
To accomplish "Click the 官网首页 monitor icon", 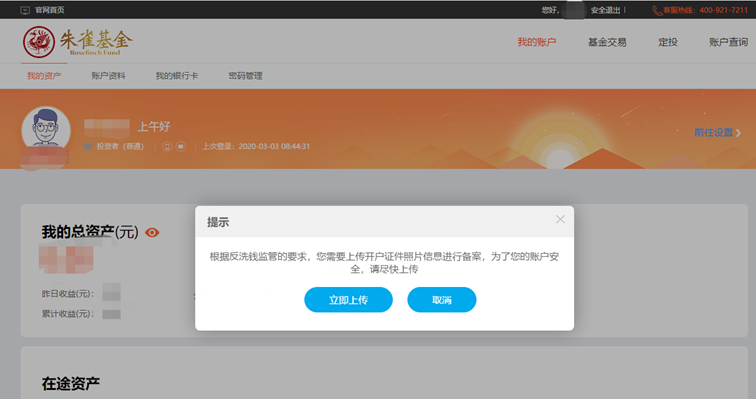I will (25, 10).
